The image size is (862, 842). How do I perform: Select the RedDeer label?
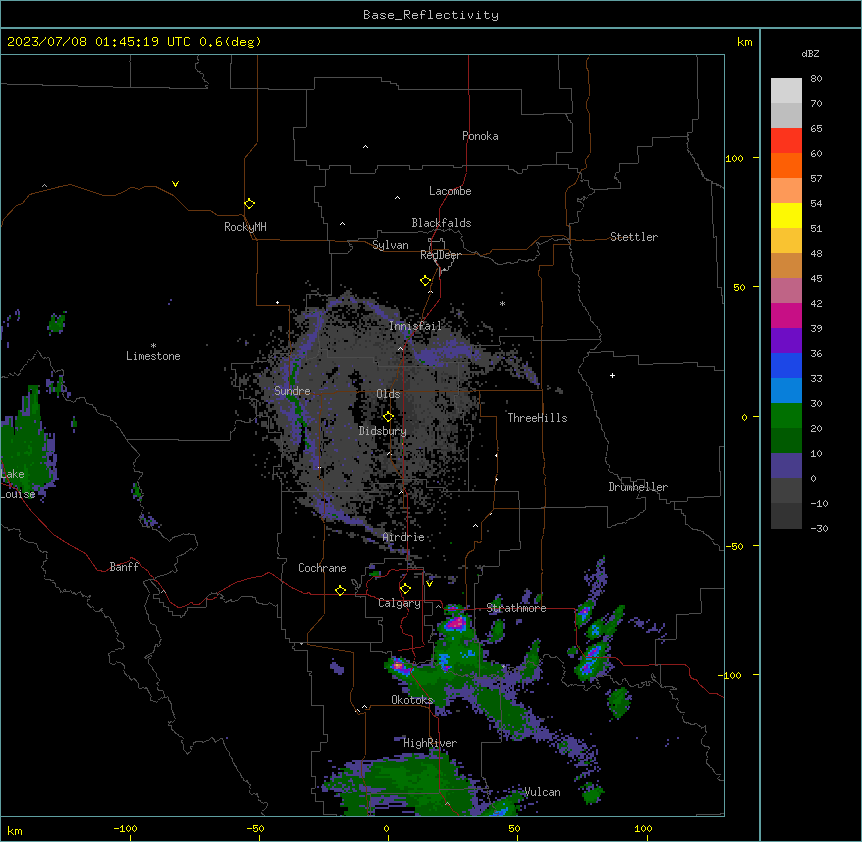click(440, 255)
